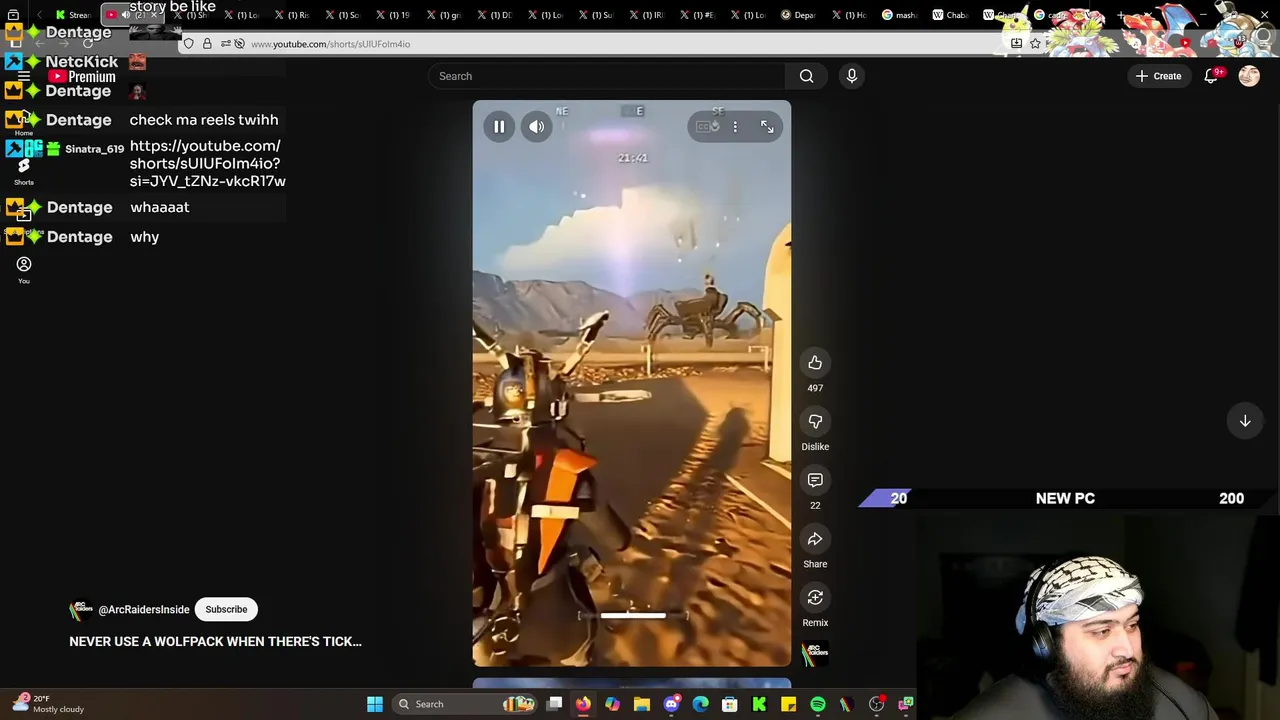The image size is (1280, 720).
Task: Switch to the Depar browser tab
Action: (798, 15)
